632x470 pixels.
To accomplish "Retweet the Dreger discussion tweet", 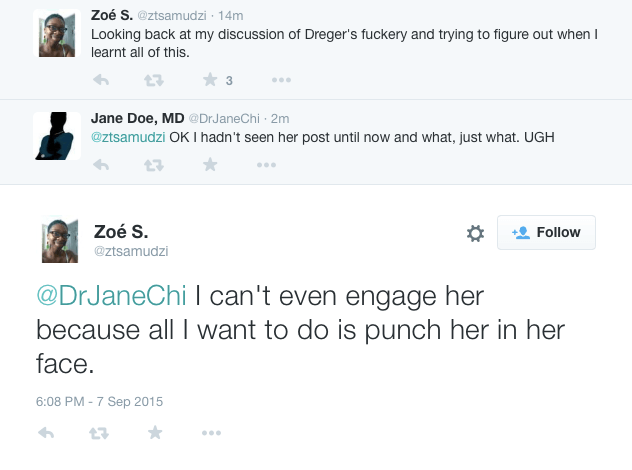I will [155, 80].
